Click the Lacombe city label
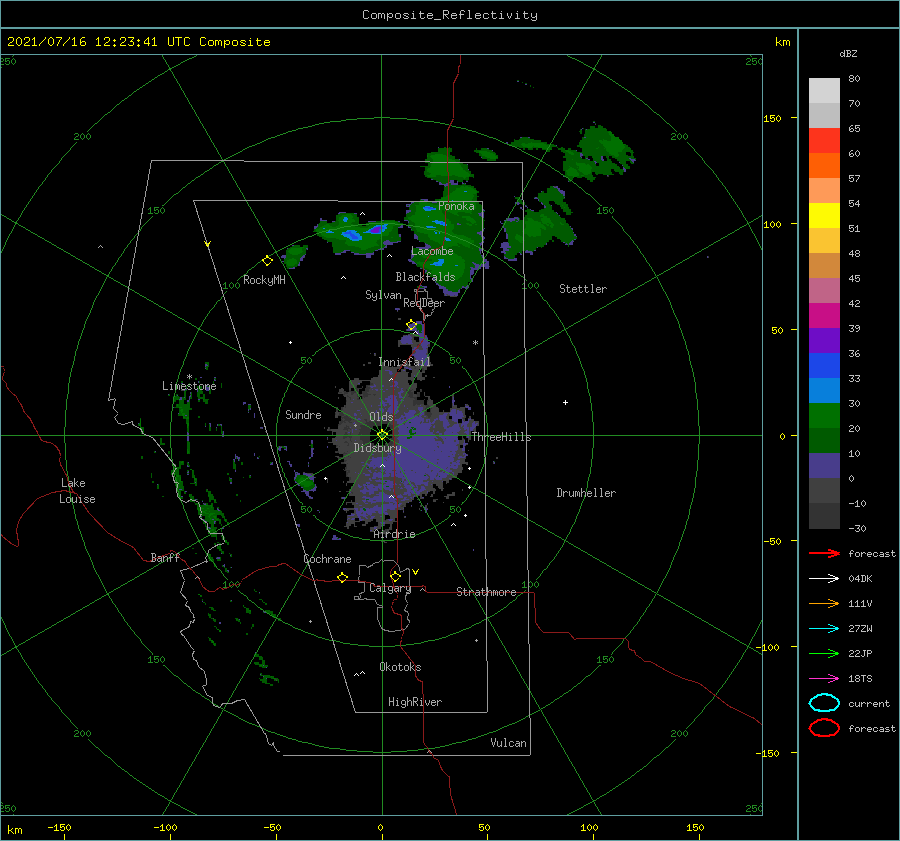Viewport: 900px width, 841px height. click(x=432, y=251)
